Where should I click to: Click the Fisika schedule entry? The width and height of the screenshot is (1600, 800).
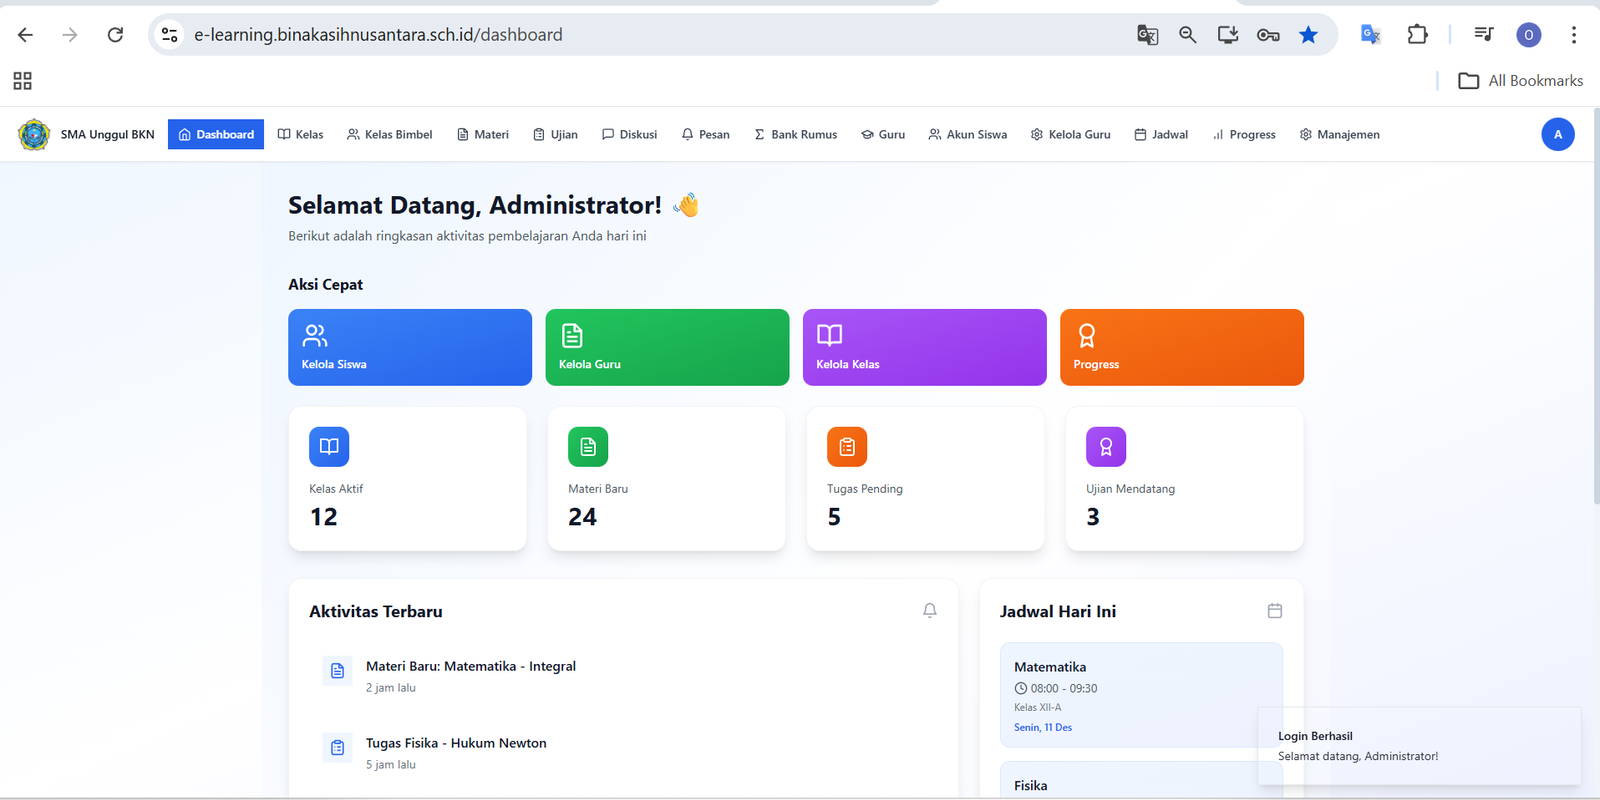click(x=1141, y=780)
